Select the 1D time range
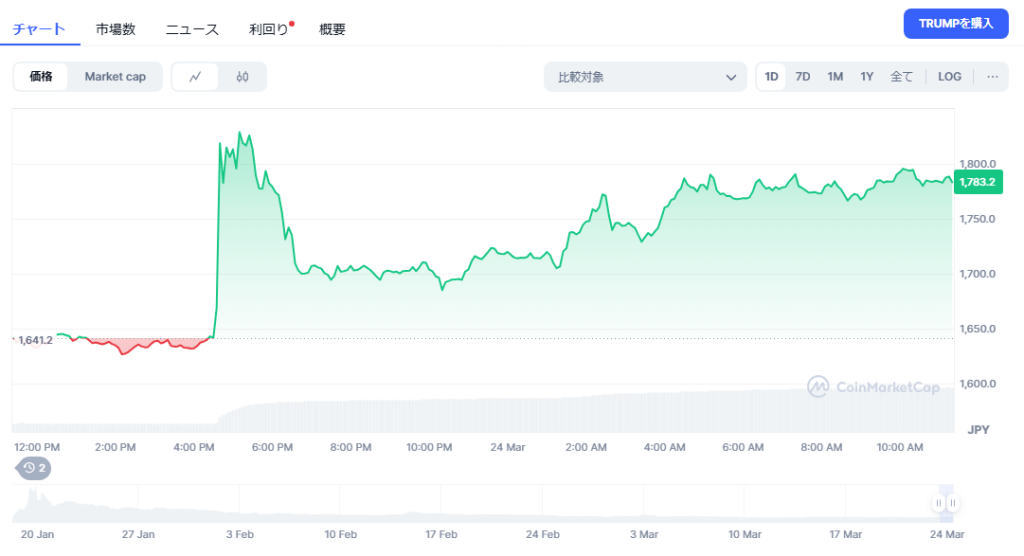This screenshot has height=556, width=1024. tap(771, 77)
